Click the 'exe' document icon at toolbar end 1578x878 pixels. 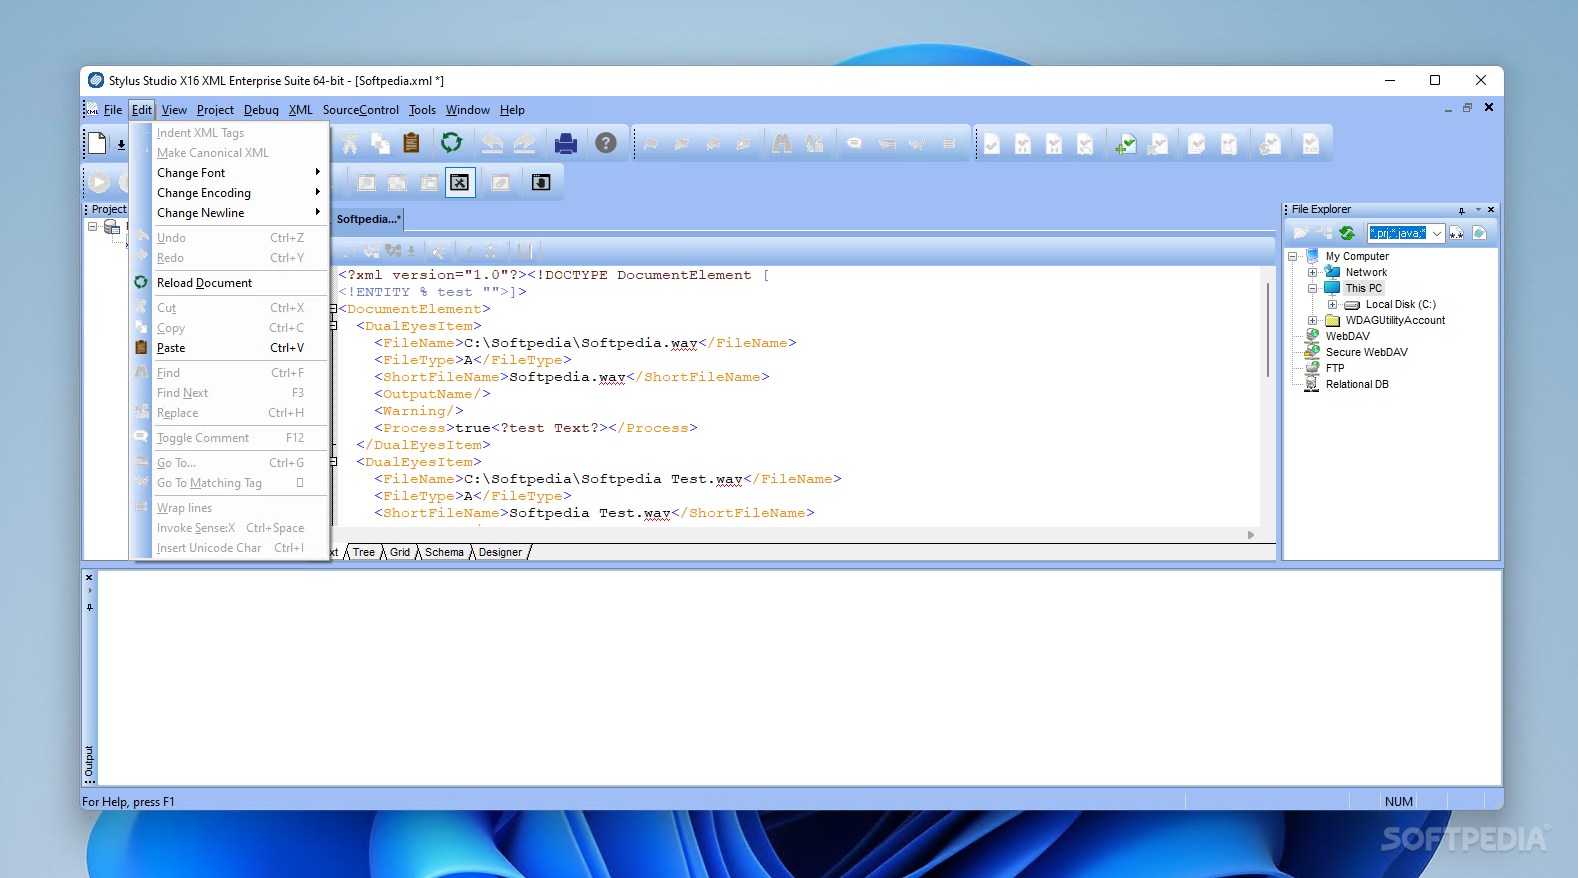[1311, 145]
